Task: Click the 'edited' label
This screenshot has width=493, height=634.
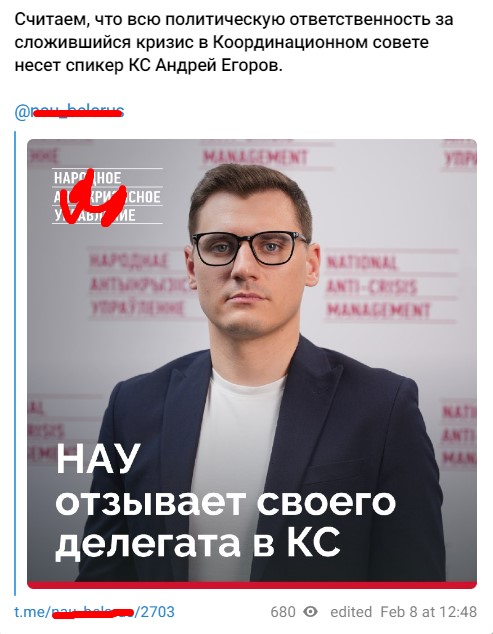Action: tap(351, 612)
